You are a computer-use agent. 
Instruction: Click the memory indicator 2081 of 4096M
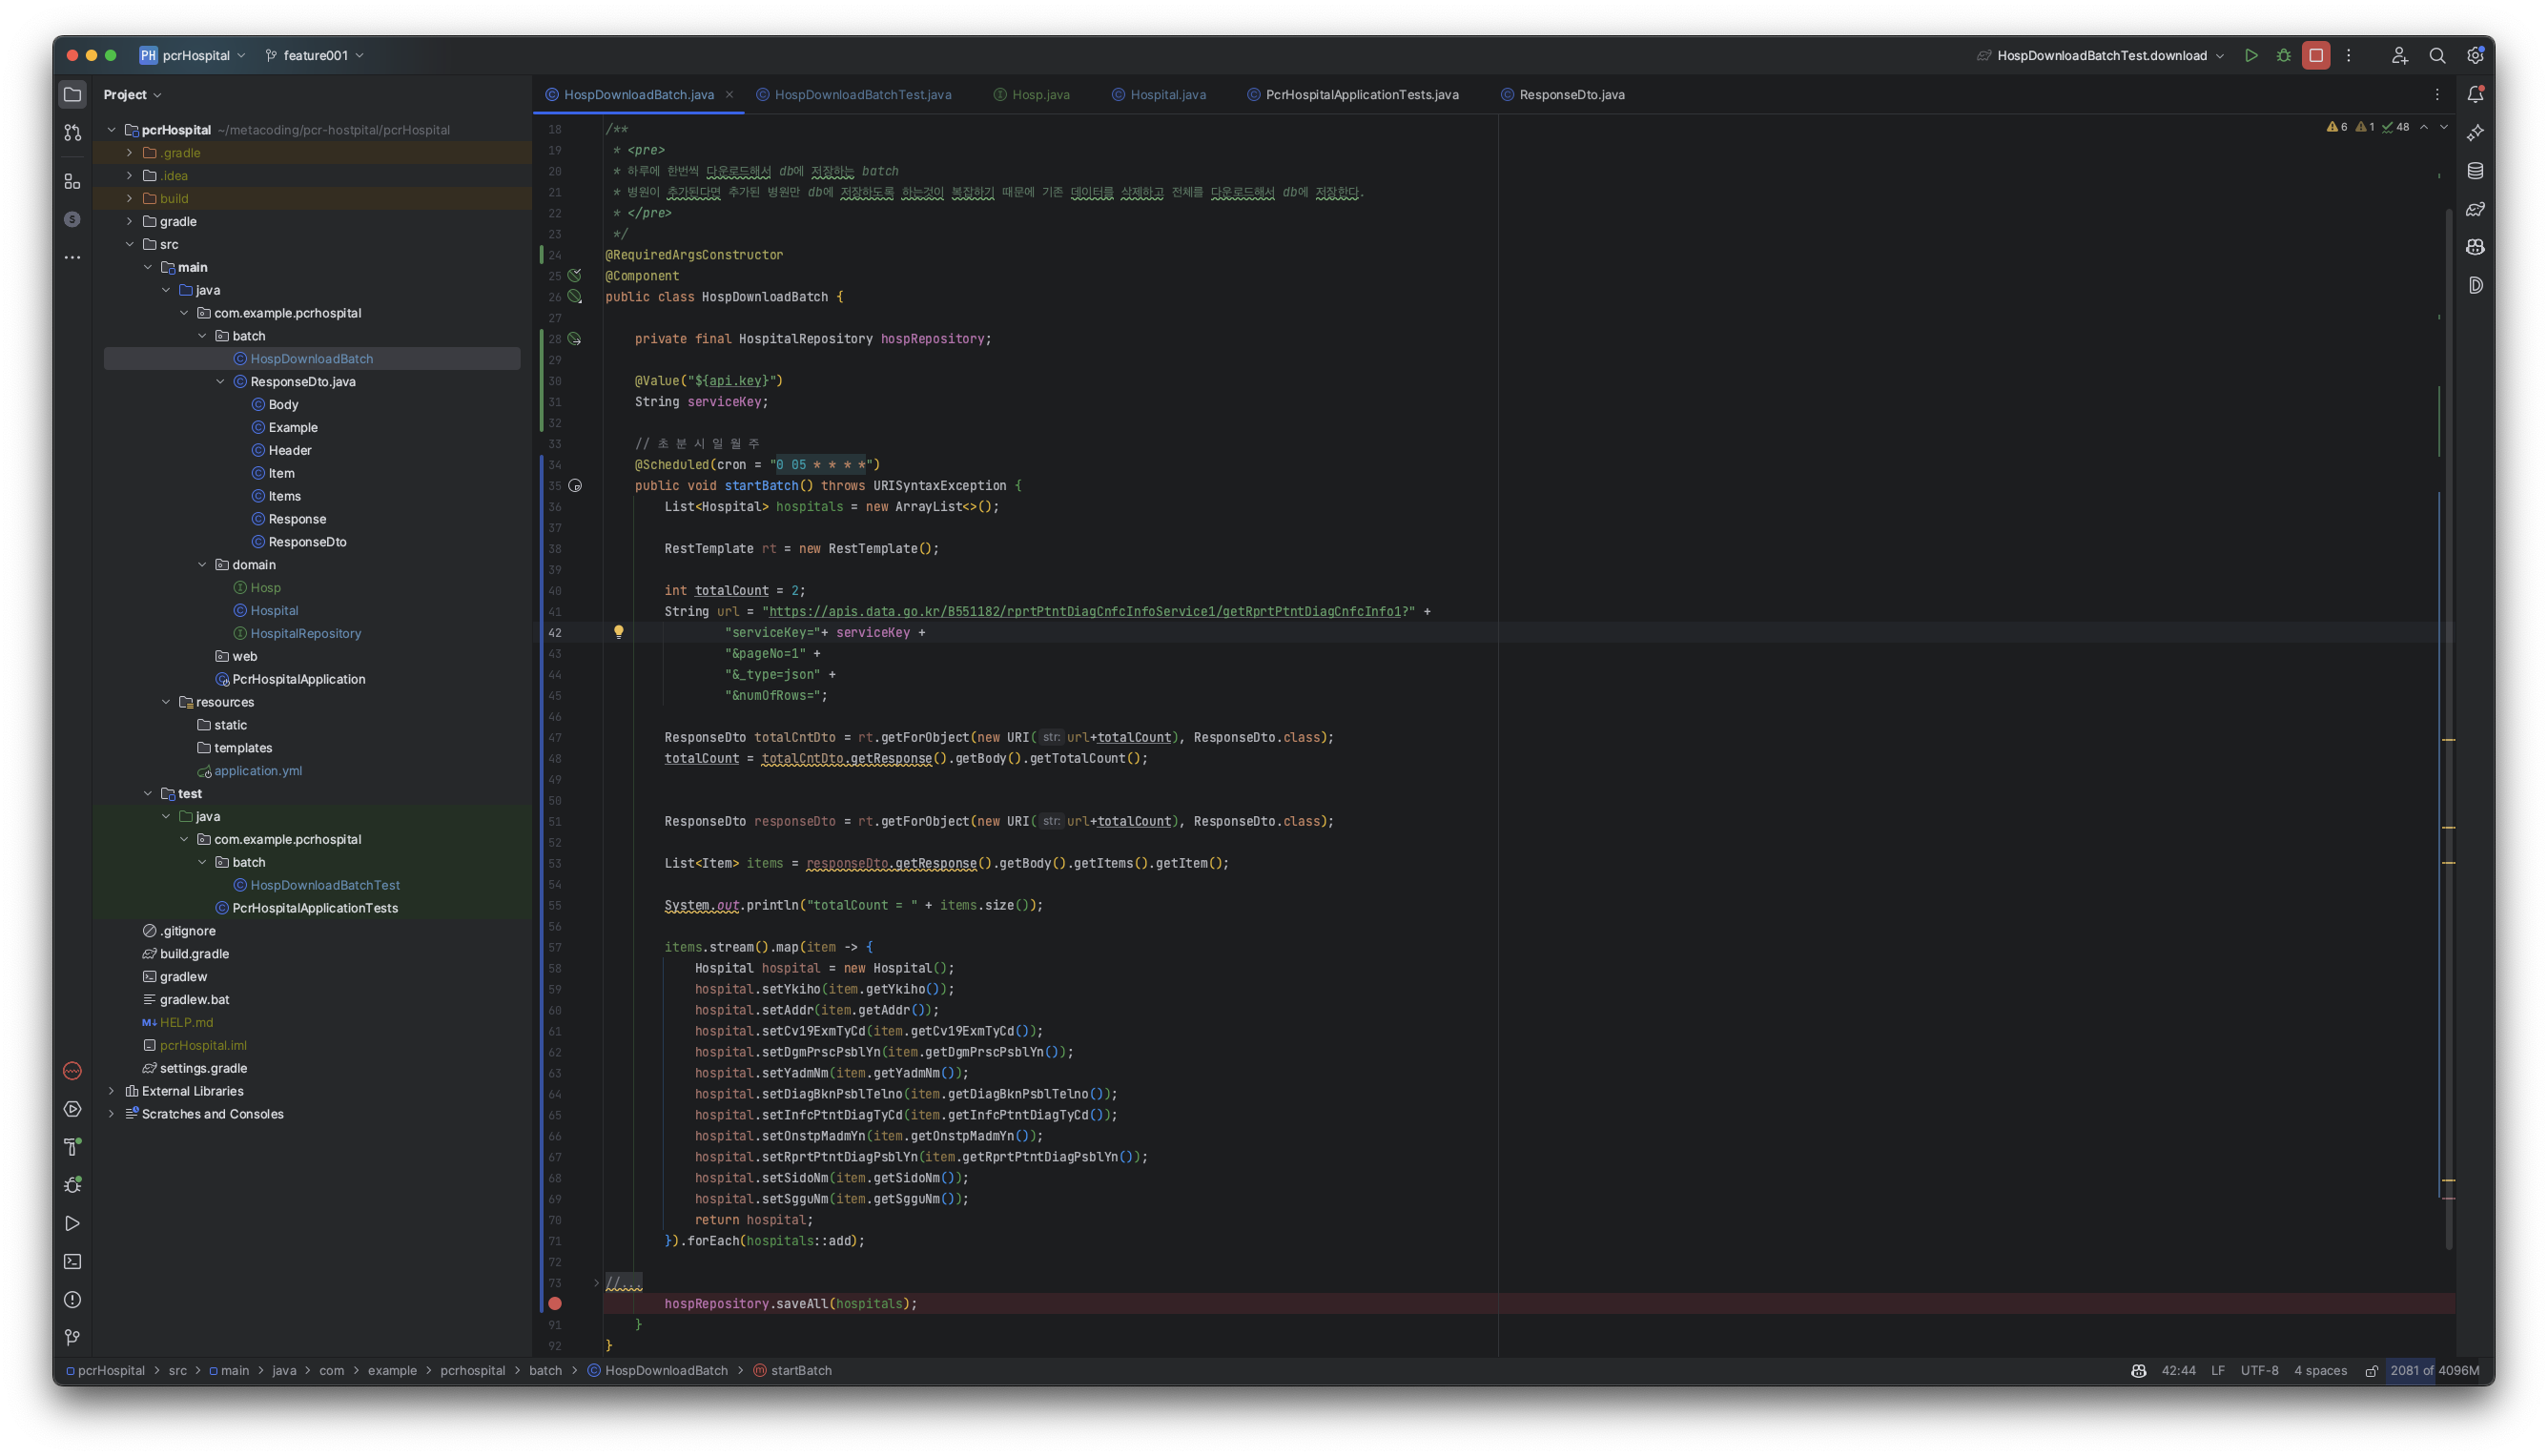(x=2434, y=1370)
